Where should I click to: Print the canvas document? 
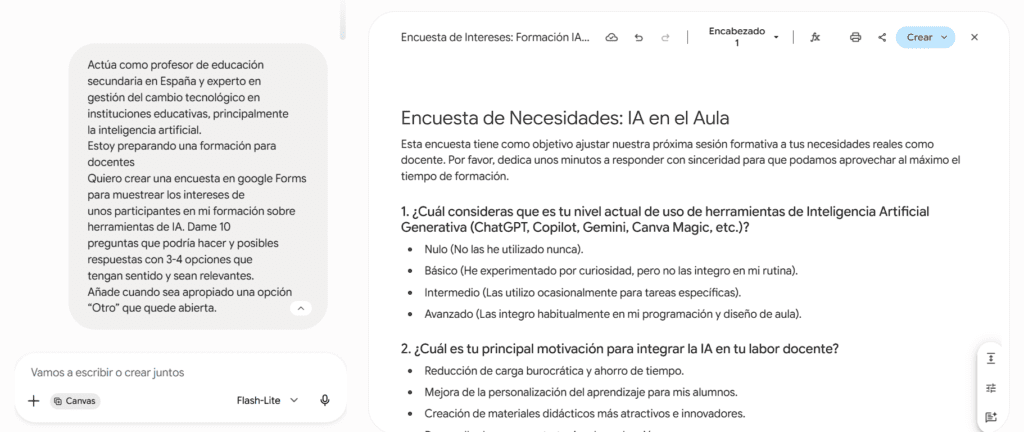[x=856, y=38]
